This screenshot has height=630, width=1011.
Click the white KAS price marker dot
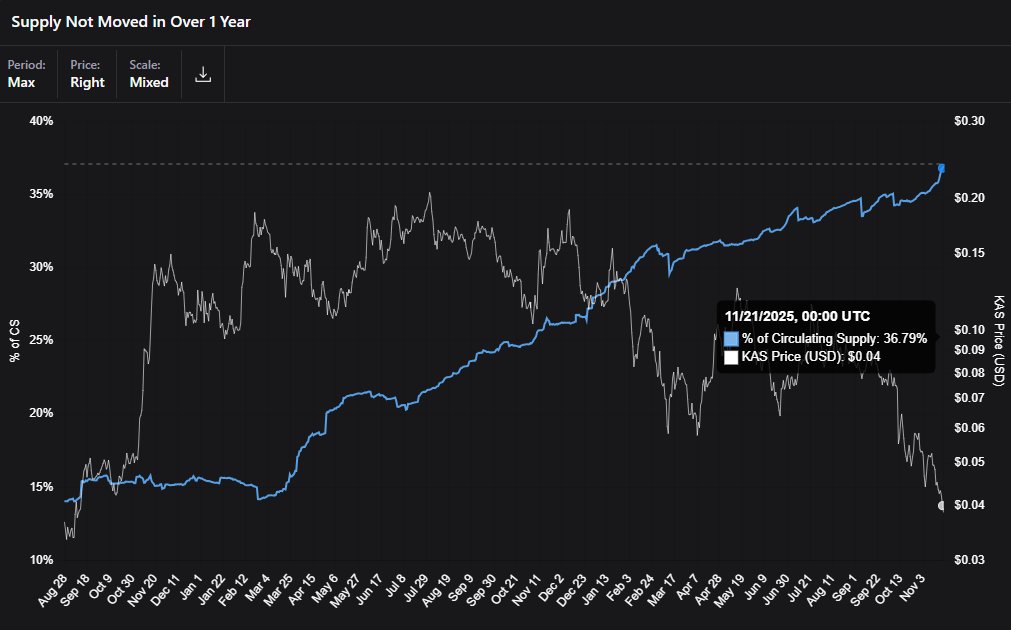pos(942,506)
